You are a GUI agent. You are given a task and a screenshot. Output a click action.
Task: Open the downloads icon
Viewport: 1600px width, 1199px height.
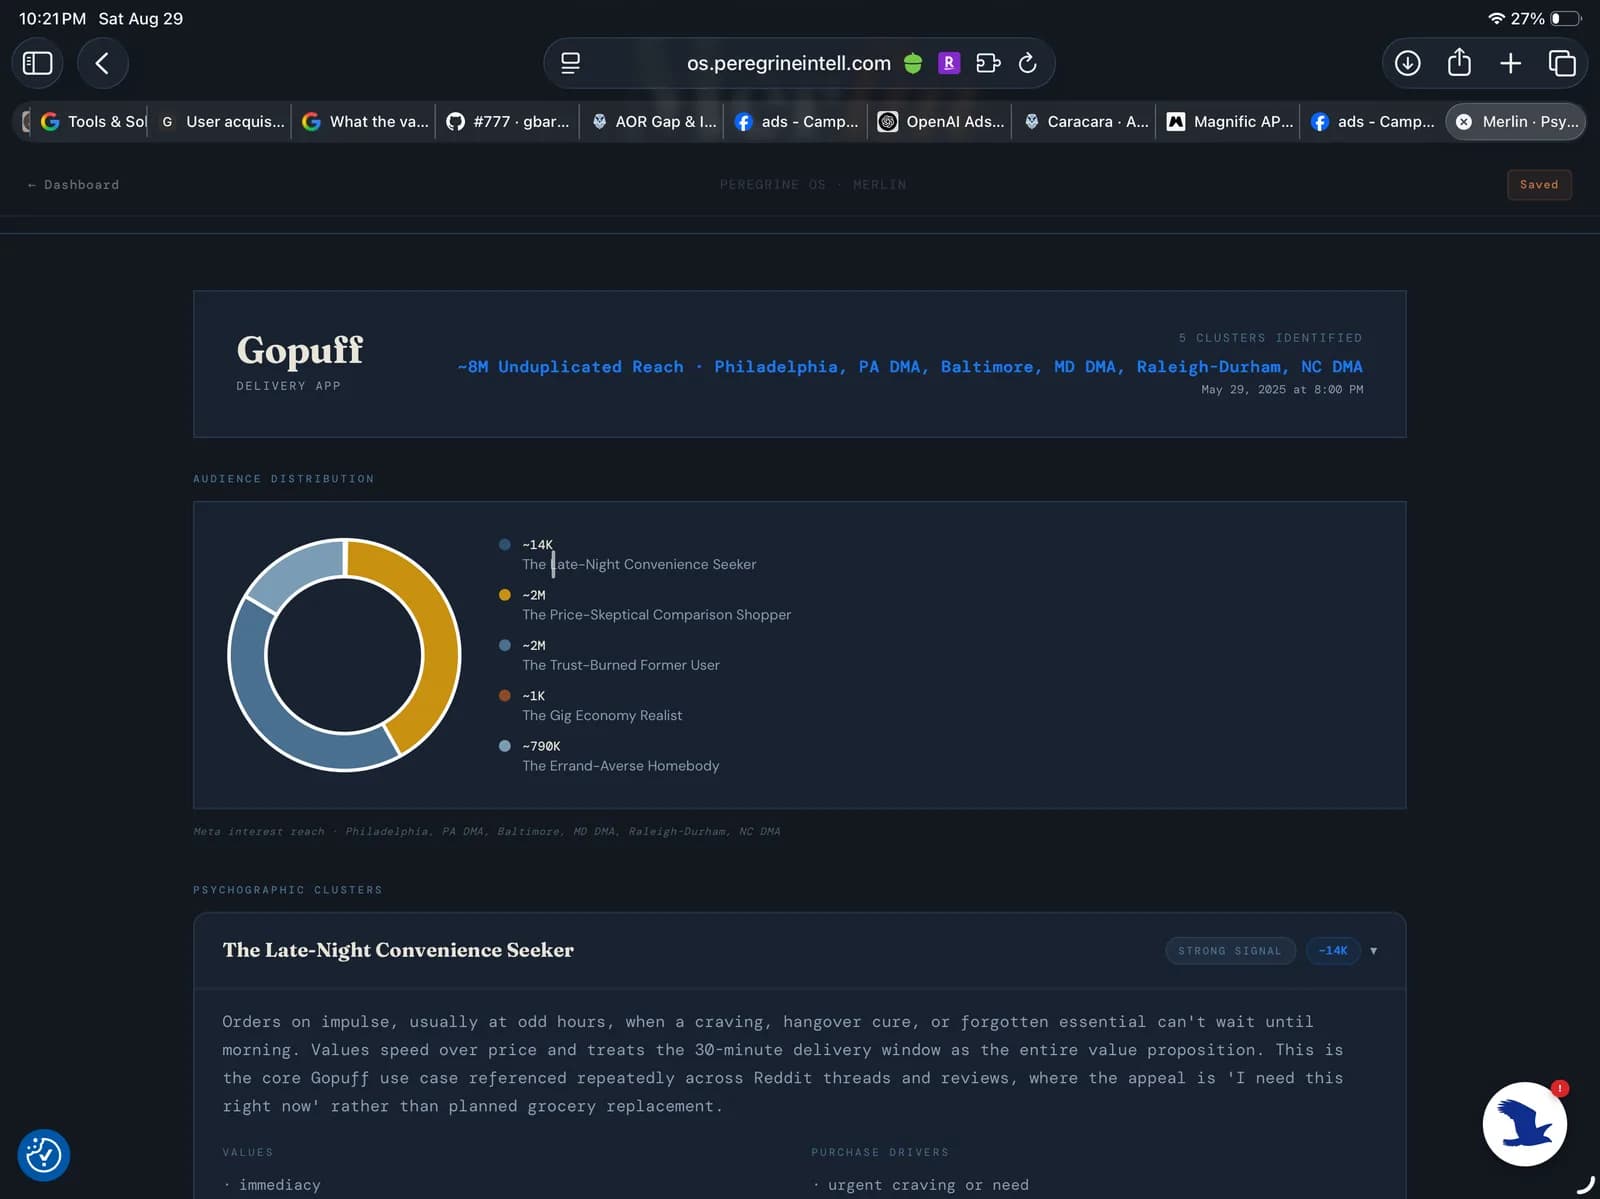1408,63
